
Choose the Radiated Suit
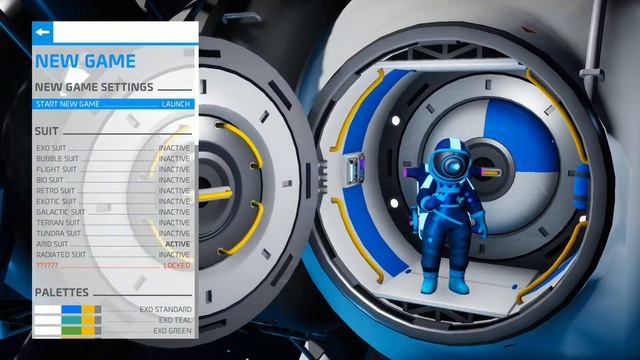point(113,254)
